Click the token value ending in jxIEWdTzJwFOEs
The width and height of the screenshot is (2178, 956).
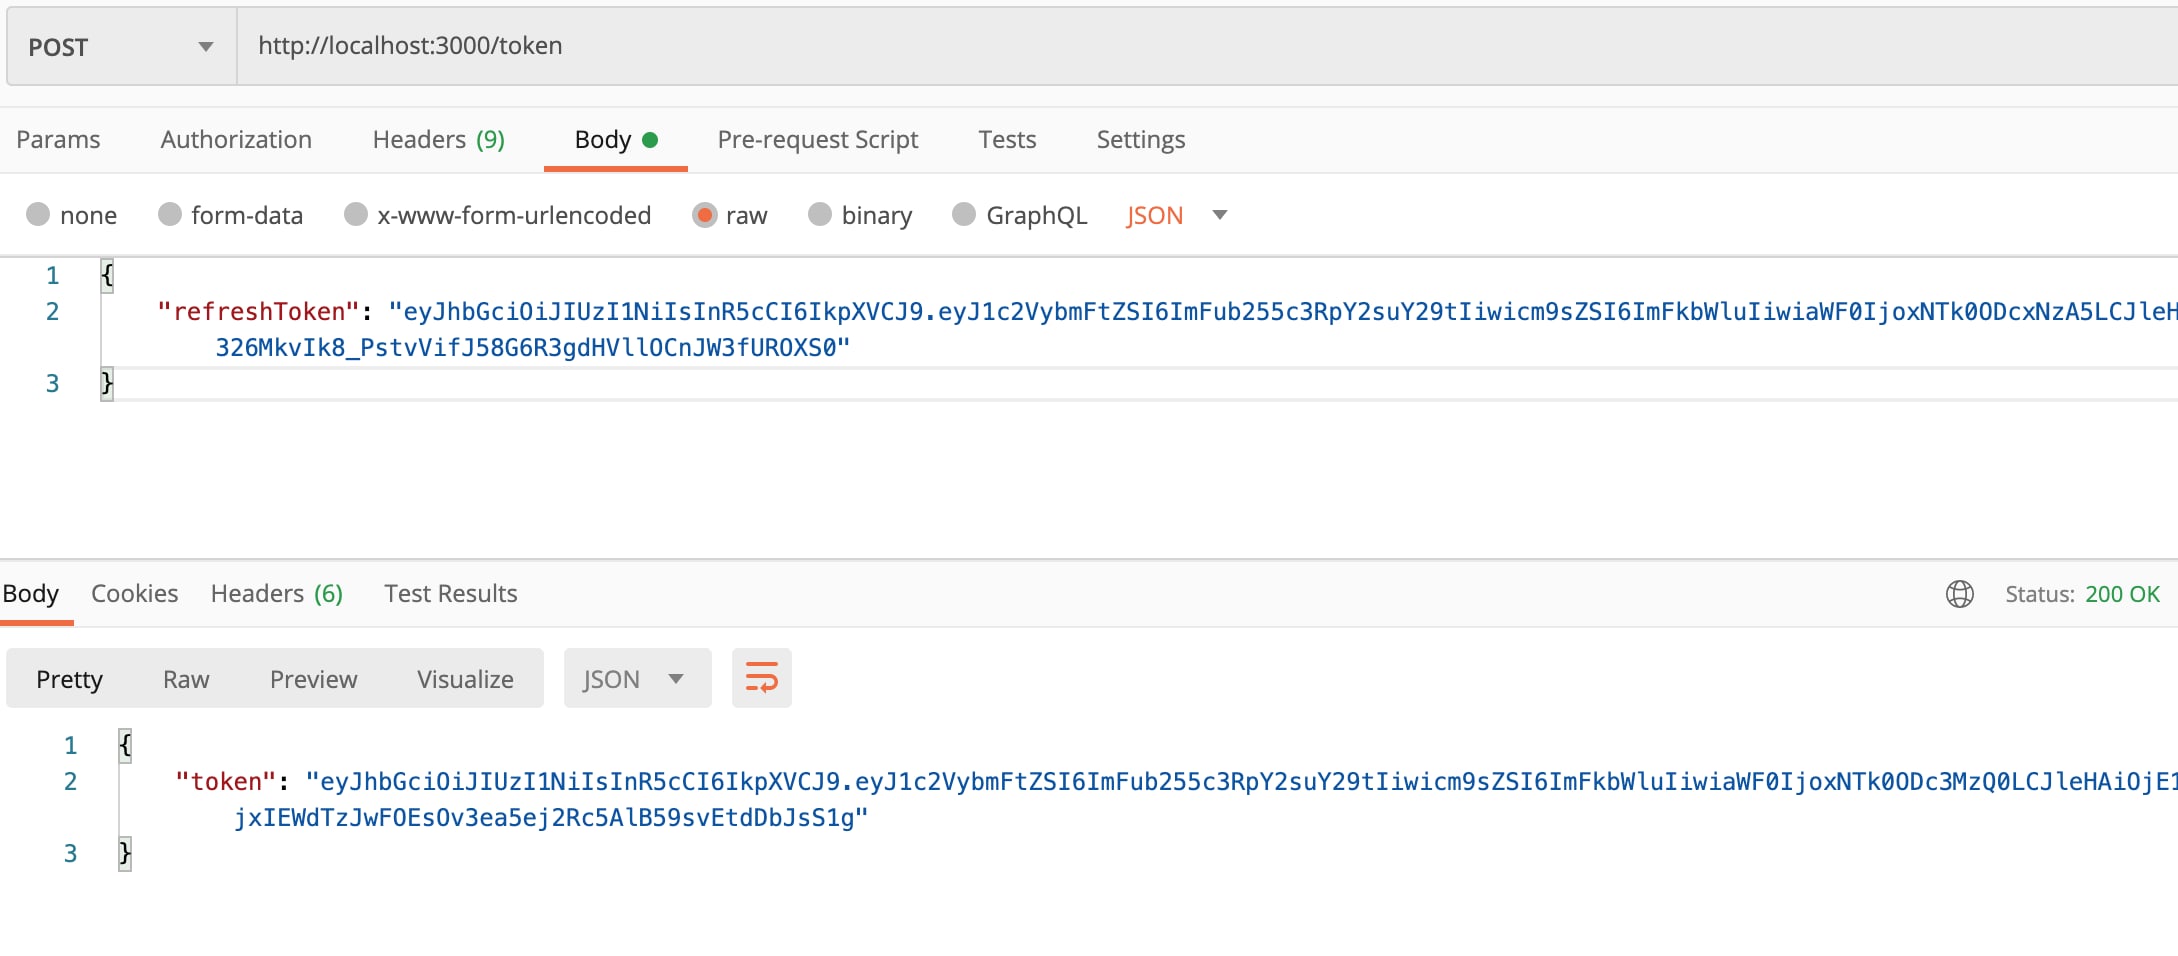[x=551, y=818]
